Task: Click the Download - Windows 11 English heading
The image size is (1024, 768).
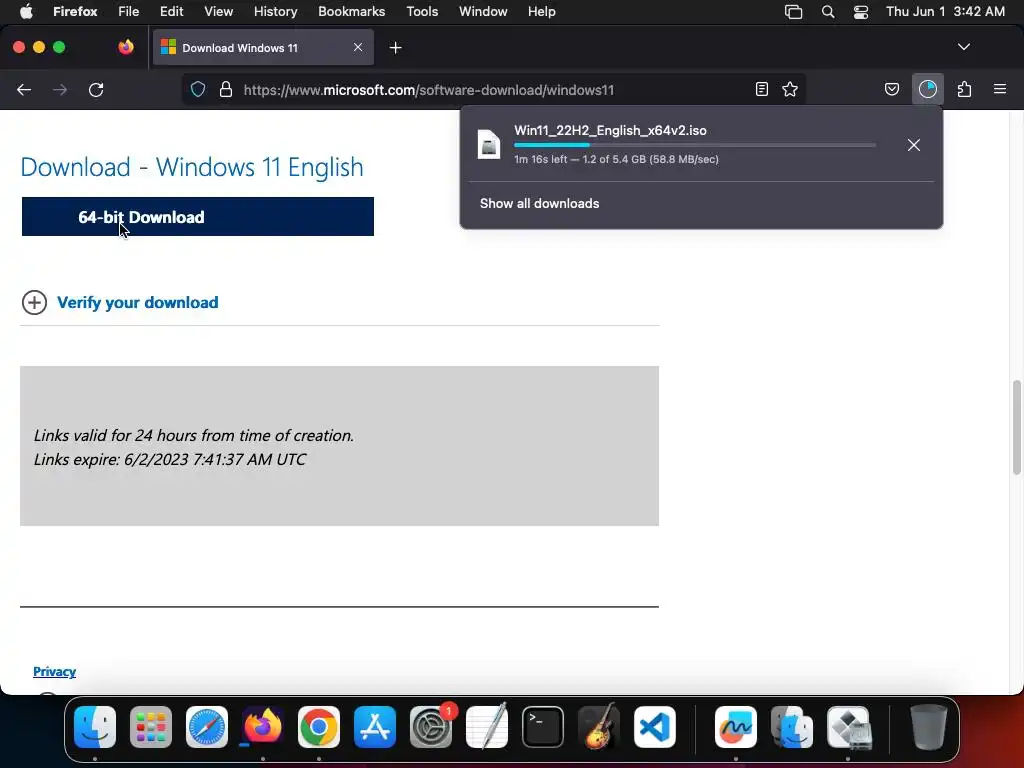Action: click(x=192, y=167)
